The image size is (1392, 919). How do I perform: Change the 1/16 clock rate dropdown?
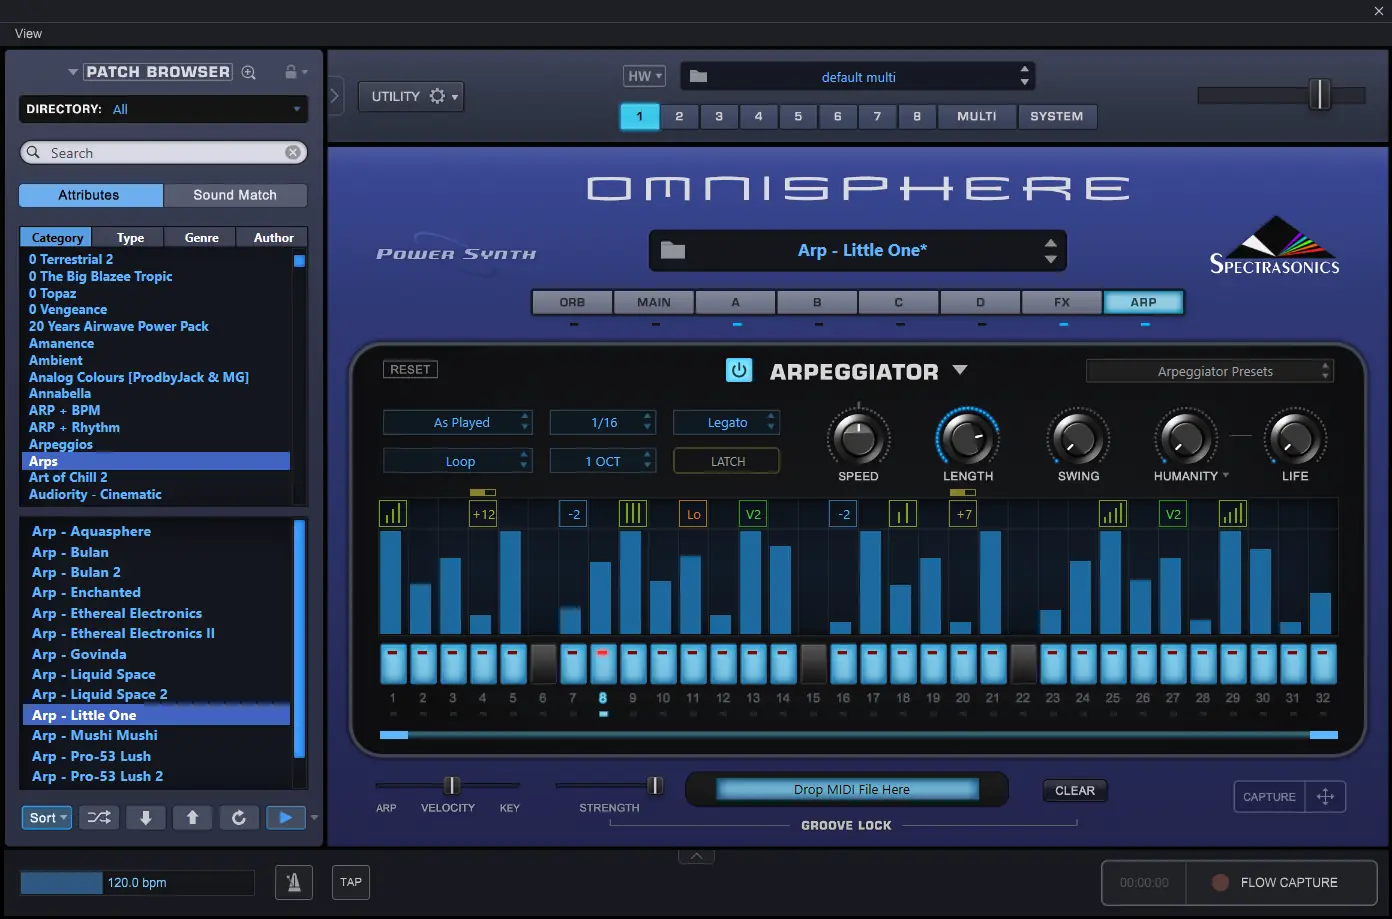pyautogui.click(x=602, y=423)
